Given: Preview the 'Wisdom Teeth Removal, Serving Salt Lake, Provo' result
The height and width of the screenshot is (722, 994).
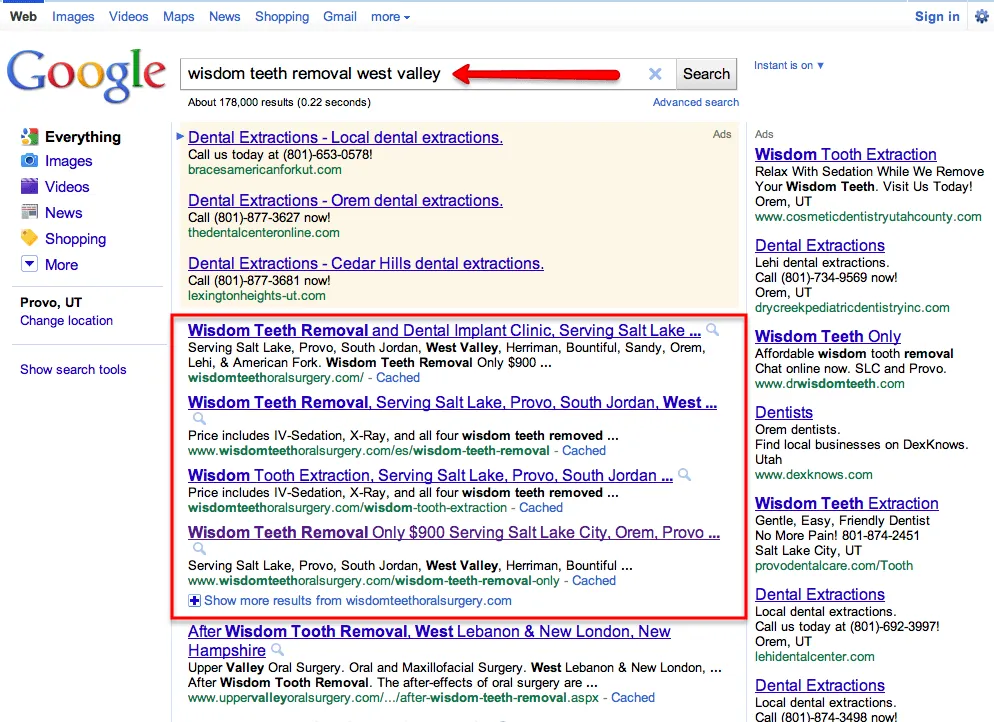Looking at the screenshot, I should coord(199,418).
